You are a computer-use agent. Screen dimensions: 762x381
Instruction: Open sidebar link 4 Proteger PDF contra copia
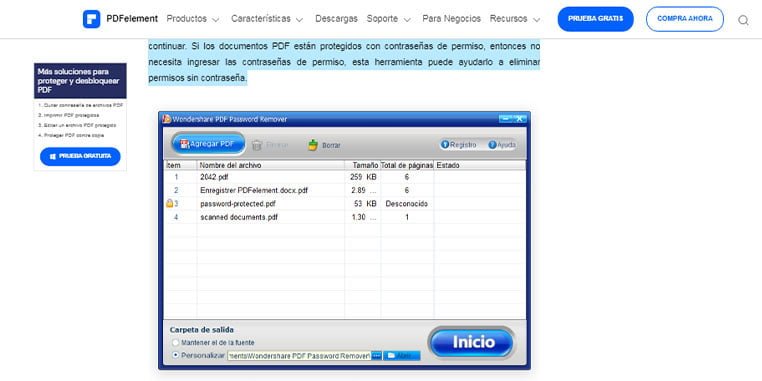point(71,136)
